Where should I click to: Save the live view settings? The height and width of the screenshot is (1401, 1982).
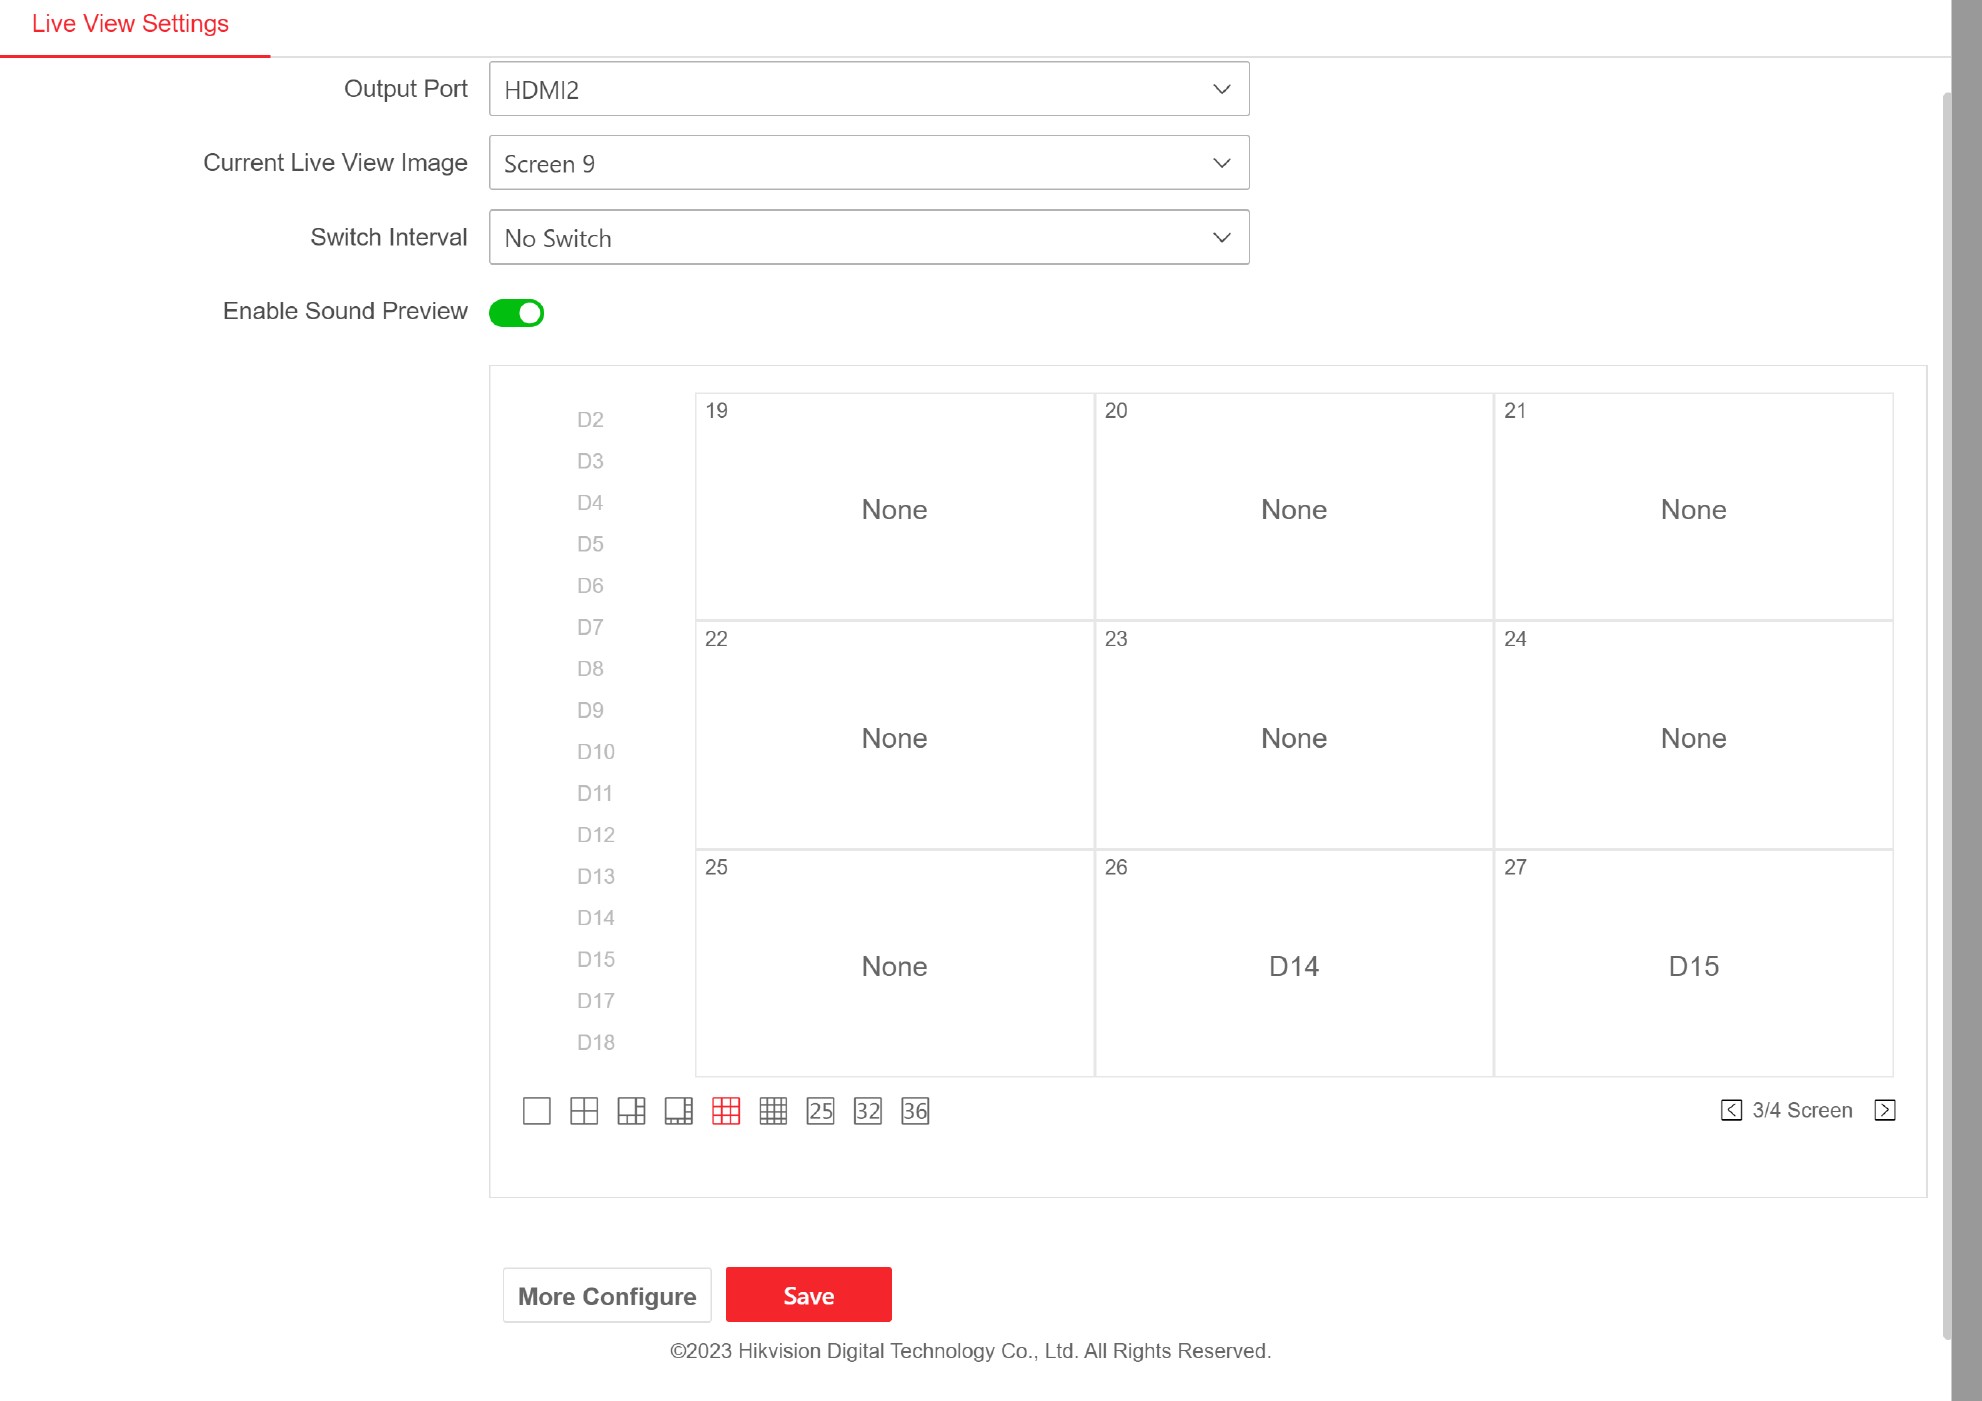tap(808, 1296)
